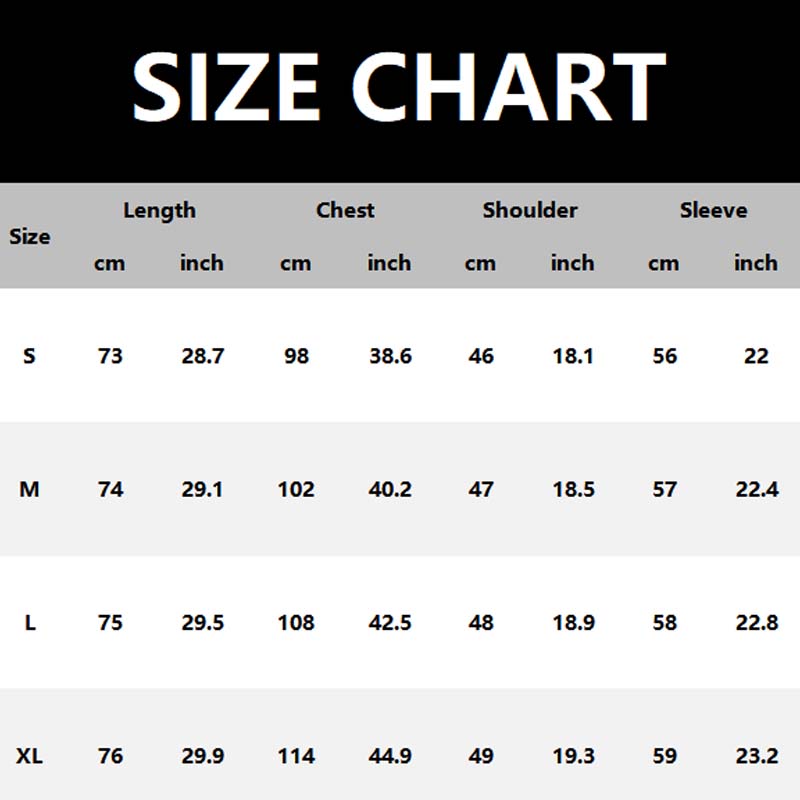Screen dimensions: 800x800
Task: Click the cm subheader under Chest
Action: [295, 264]
